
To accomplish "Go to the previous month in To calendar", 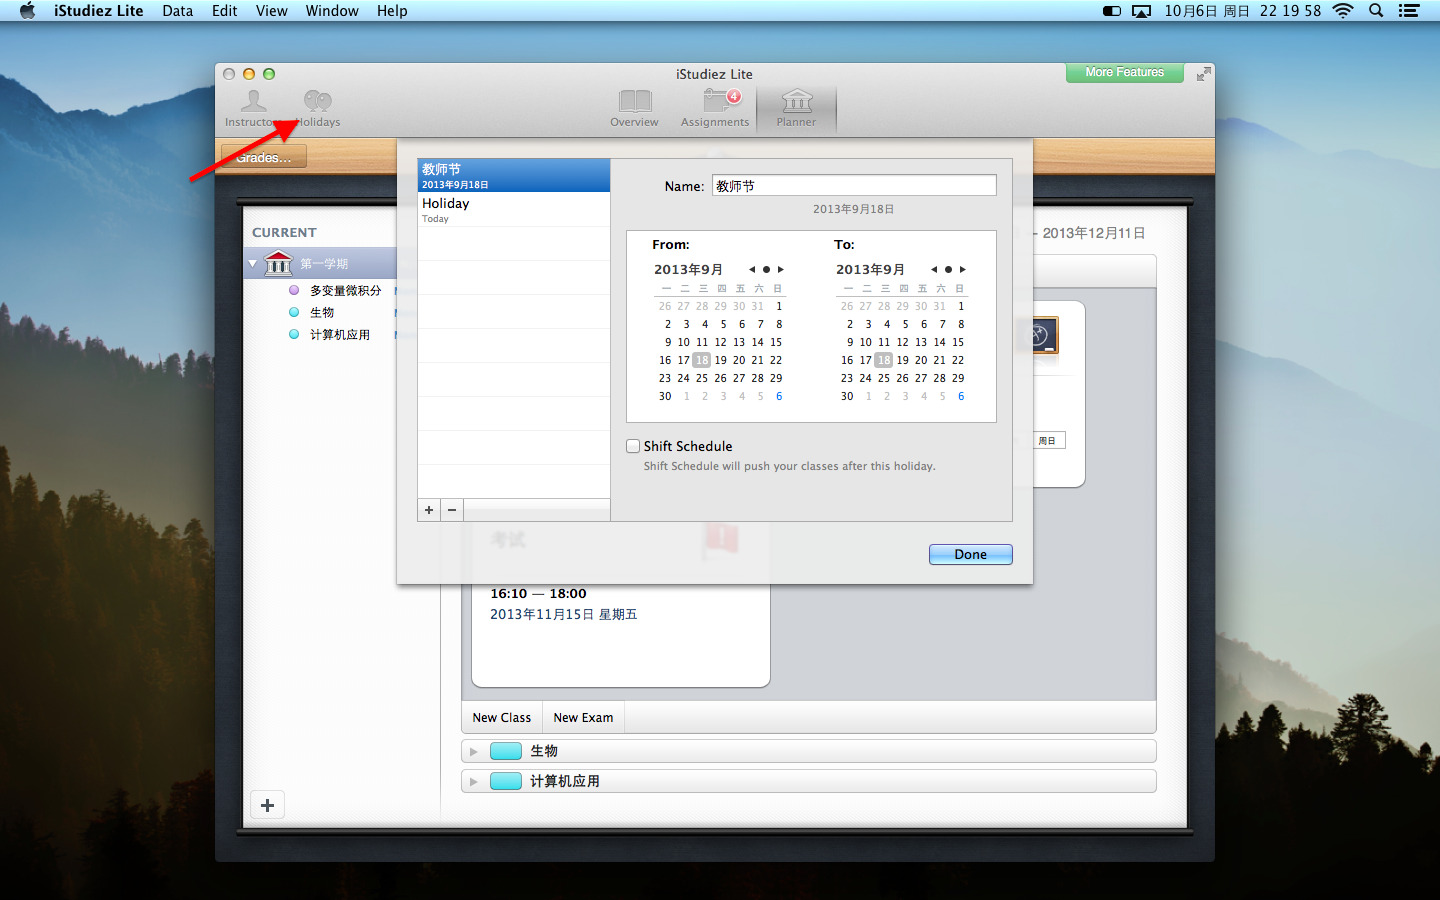I will [x=934, y=270].
